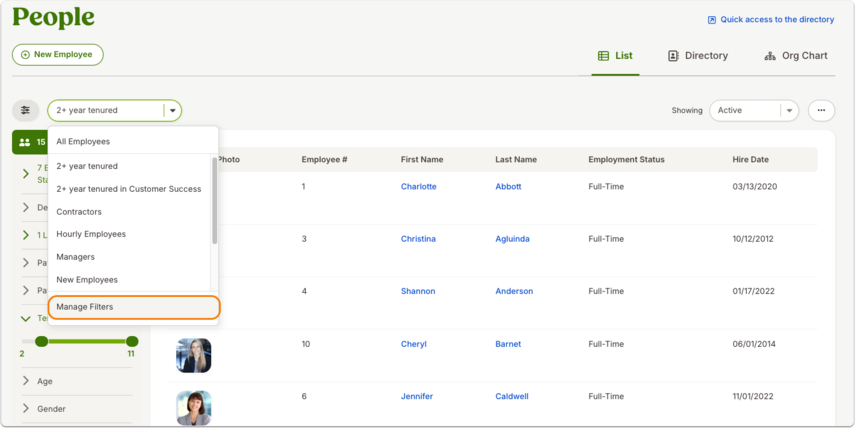Click the List view table icon
The image size is (855, 428).
coord(603,56)
